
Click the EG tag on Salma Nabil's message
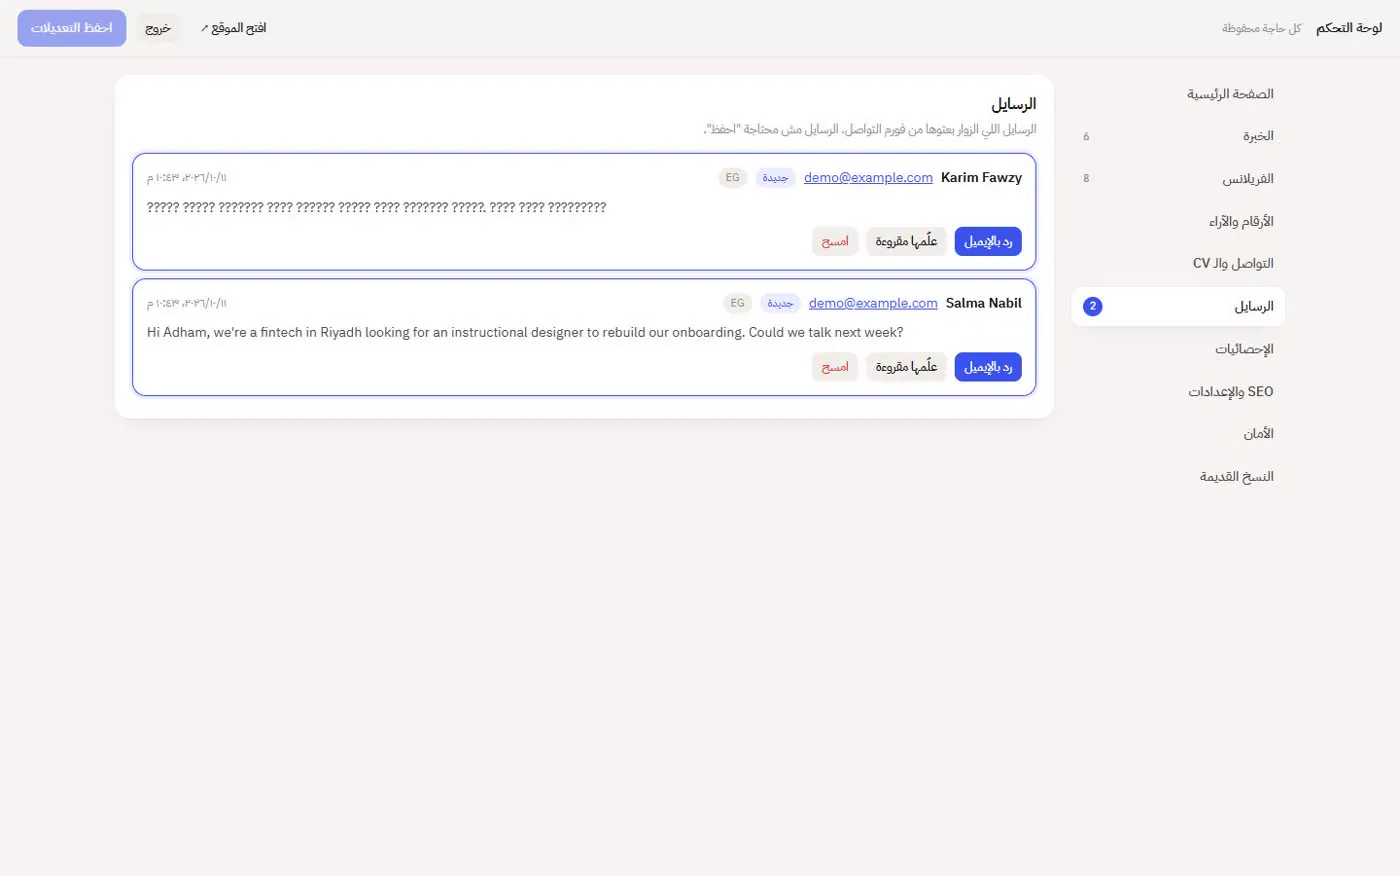(738, 303)
